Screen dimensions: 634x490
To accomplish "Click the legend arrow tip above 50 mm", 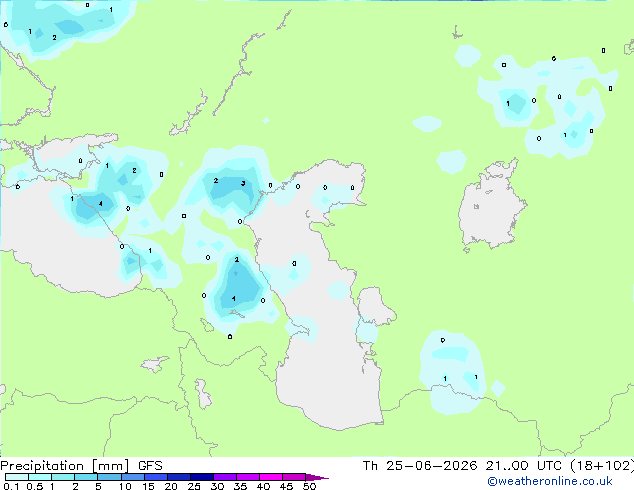I will [x=317, y=477].
